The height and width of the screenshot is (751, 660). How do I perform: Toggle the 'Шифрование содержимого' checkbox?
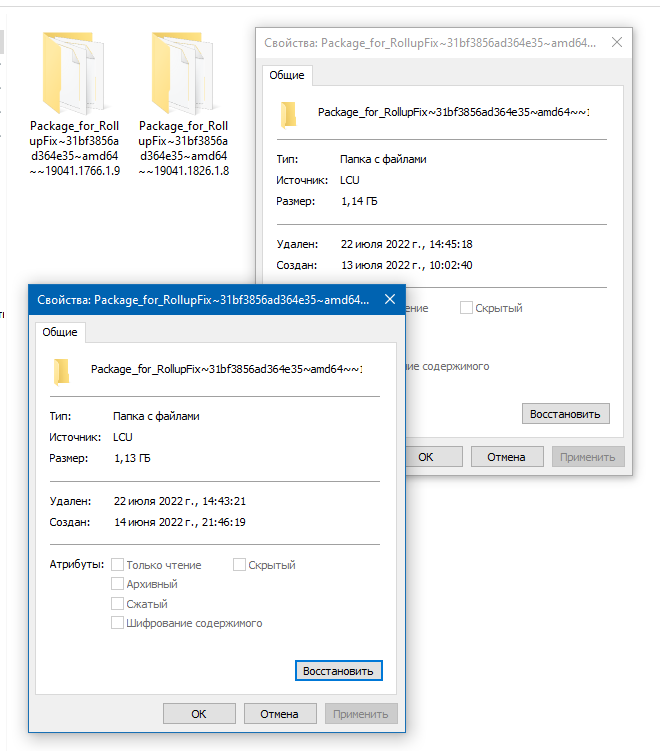tap(117, 623)
